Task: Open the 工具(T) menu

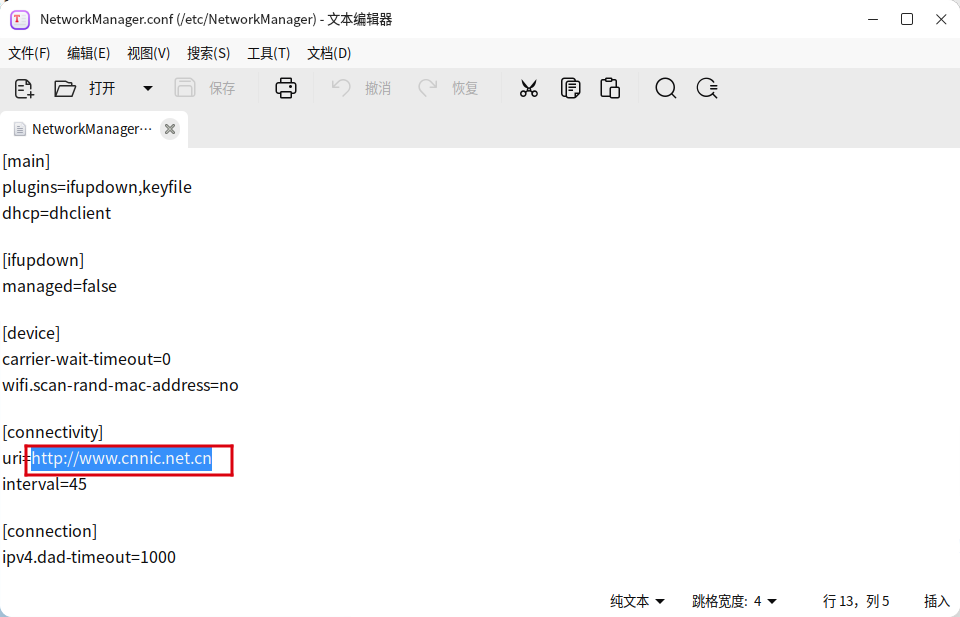Action: [x=268, y=53]
